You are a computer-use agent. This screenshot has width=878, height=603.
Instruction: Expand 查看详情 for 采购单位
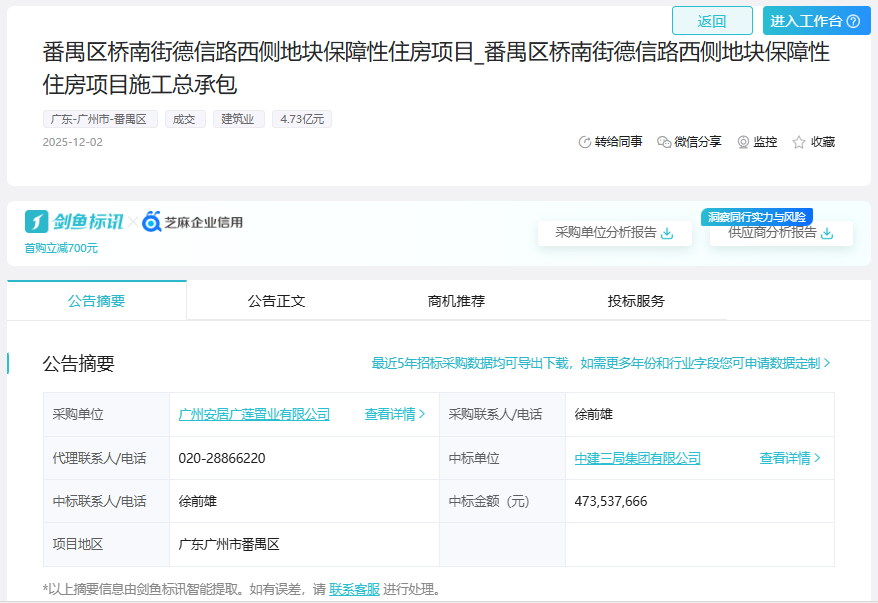click(395, 414)
